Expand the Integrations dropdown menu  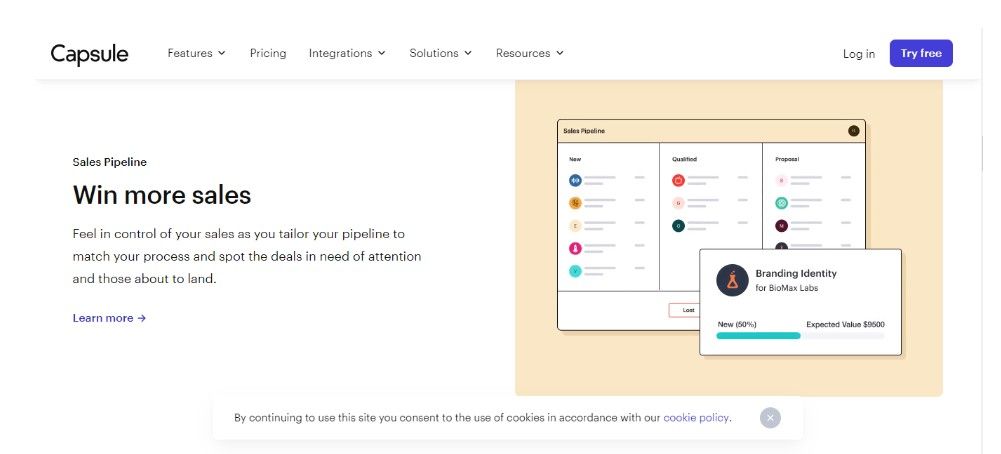(x=347, y=53)
